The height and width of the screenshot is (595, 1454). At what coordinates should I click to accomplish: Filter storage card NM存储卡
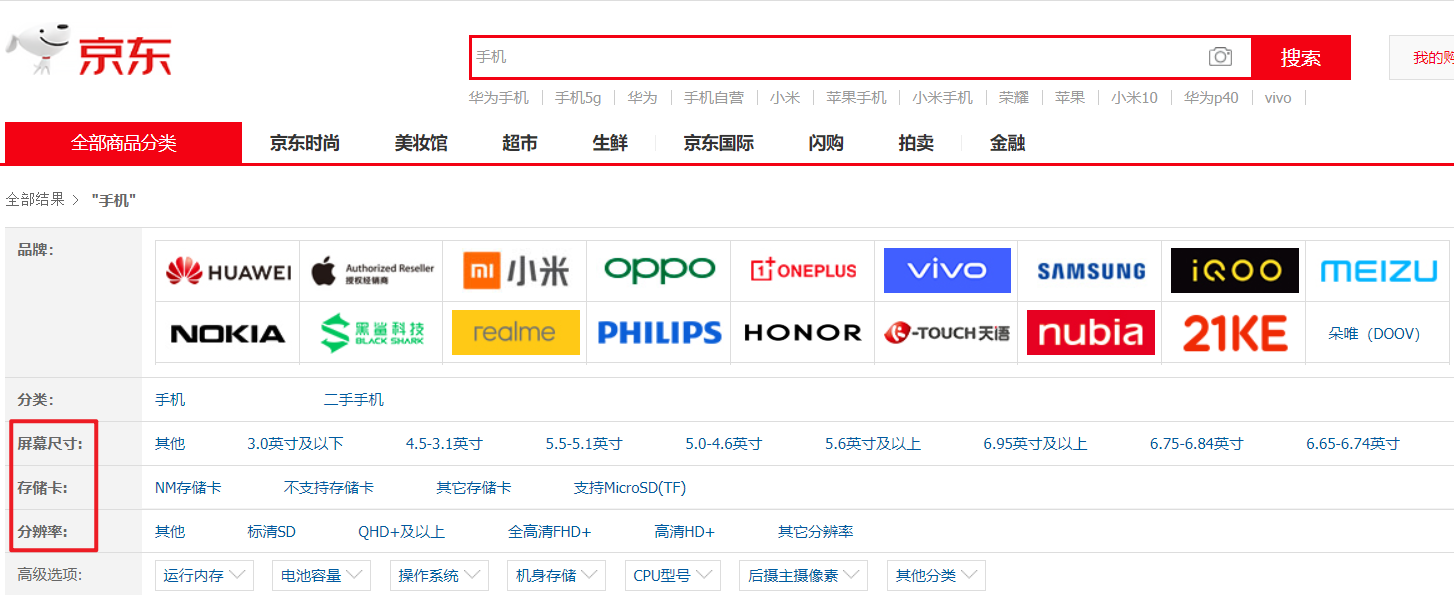[188, 487]
